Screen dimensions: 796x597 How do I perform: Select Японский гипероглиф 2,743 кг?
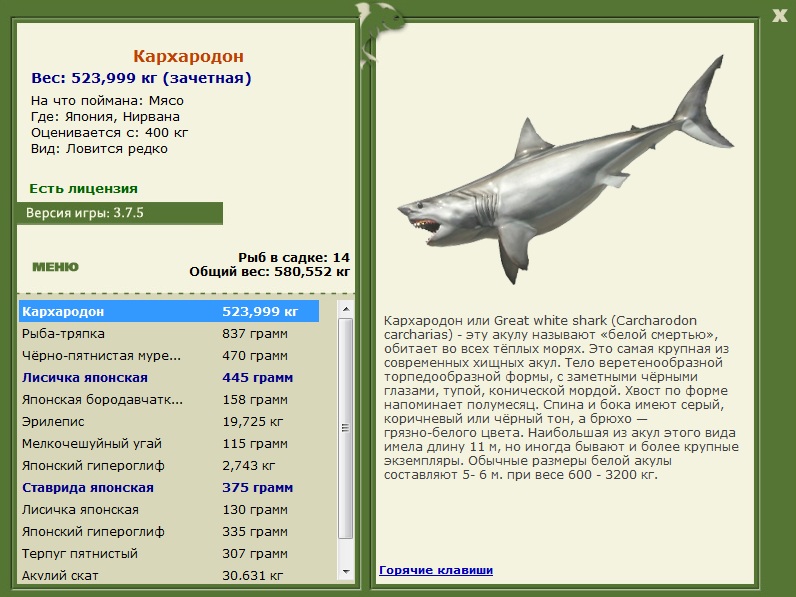169,466
